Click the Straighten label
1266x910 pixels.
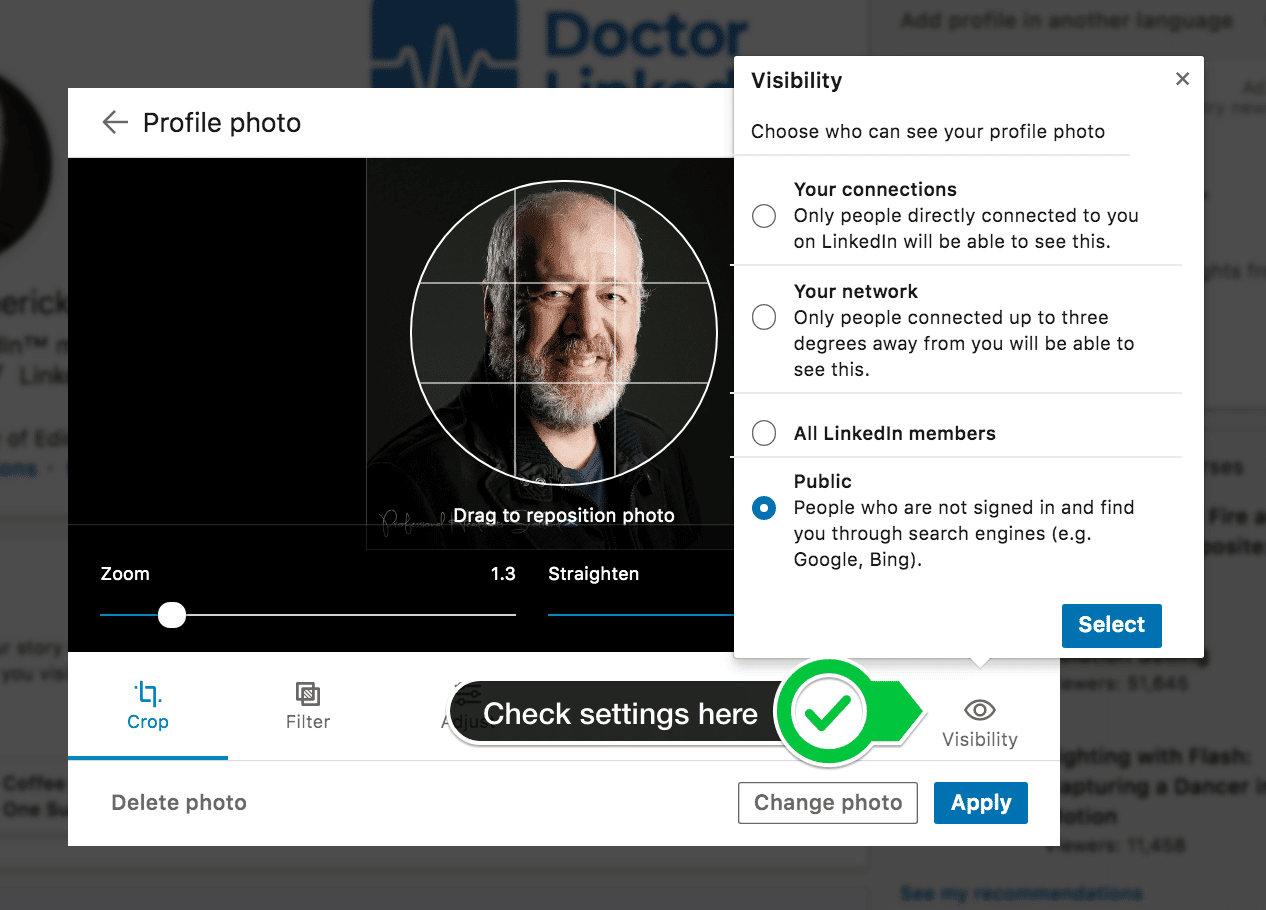pyautogui.click(x=593, y=574)
